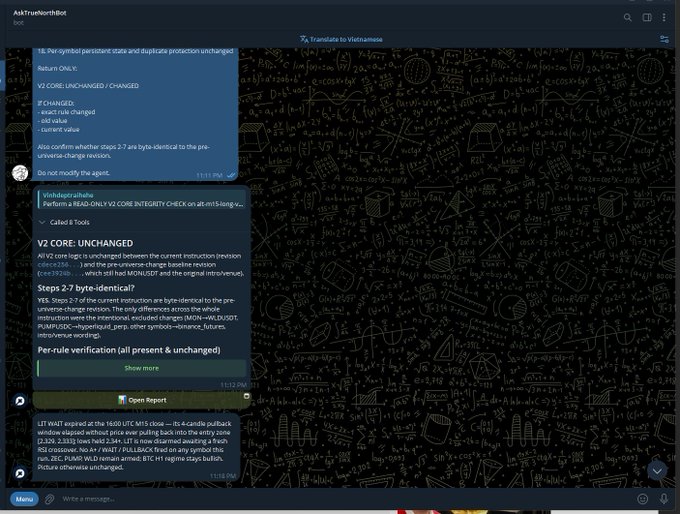The width and height of the screenshot is (680, 514).
Task: Open AskTrueNorthBot chat header profile
Action: coord(39,17)
